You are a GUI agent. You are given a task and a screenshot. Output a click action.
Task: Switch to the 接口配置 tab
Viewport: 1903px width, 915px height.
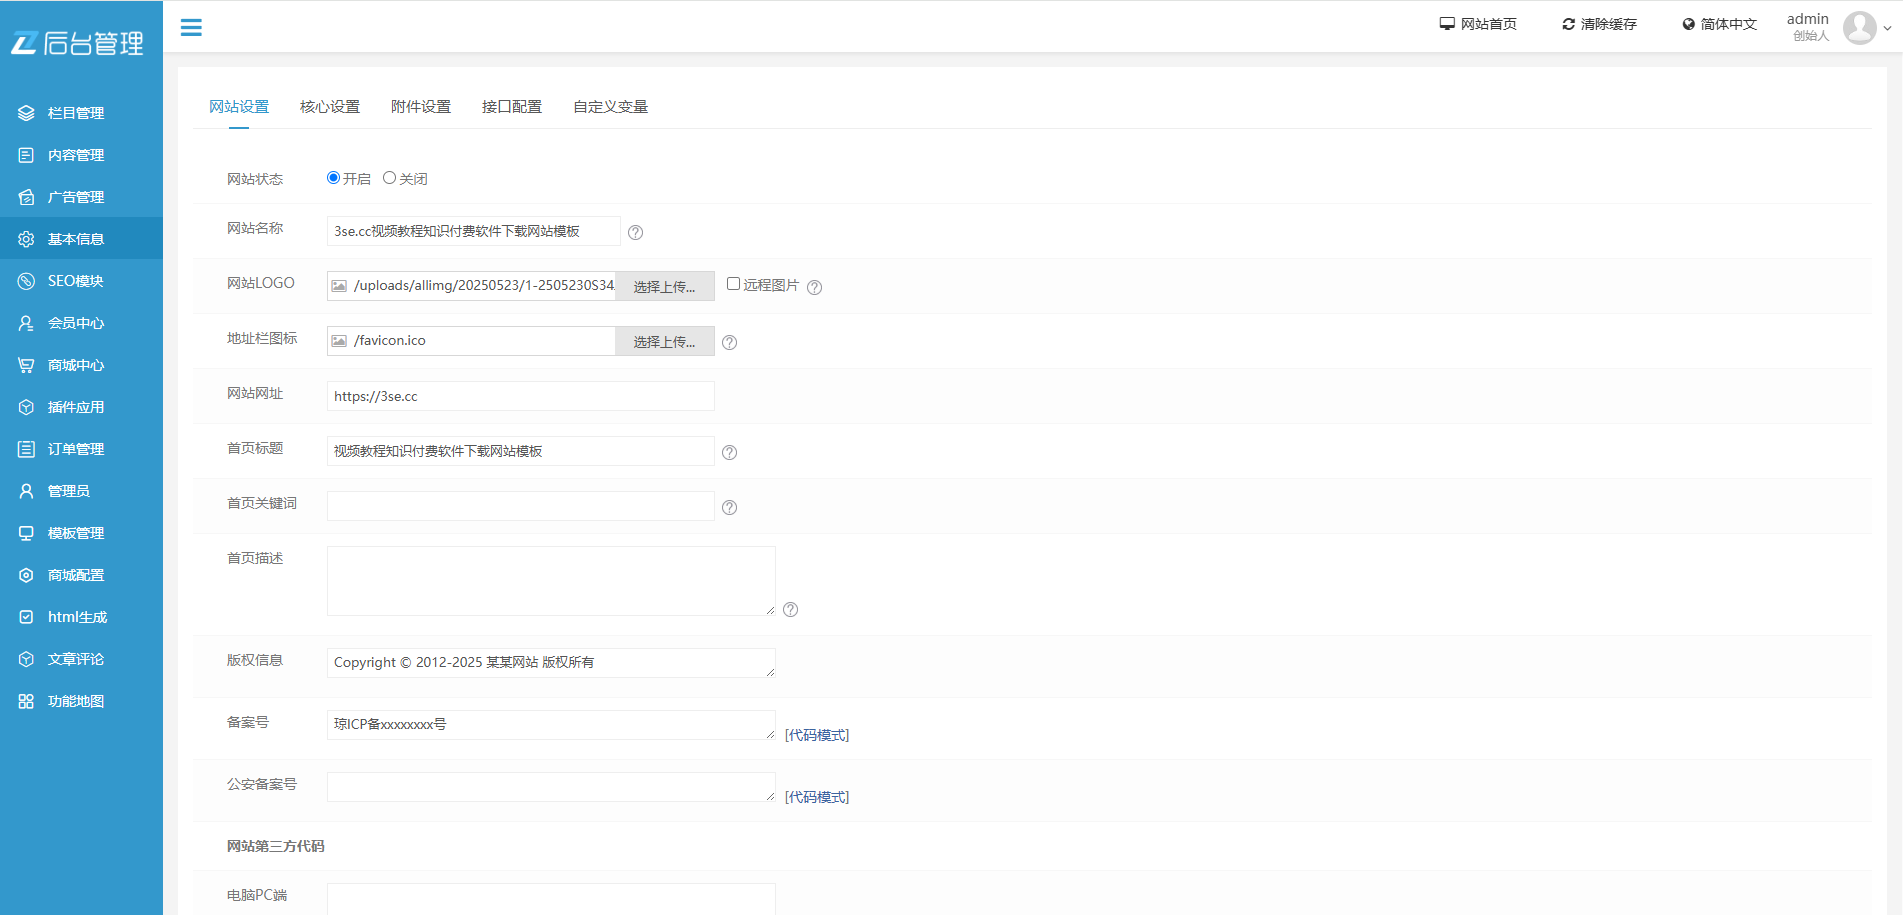click(x=512, y=107)
